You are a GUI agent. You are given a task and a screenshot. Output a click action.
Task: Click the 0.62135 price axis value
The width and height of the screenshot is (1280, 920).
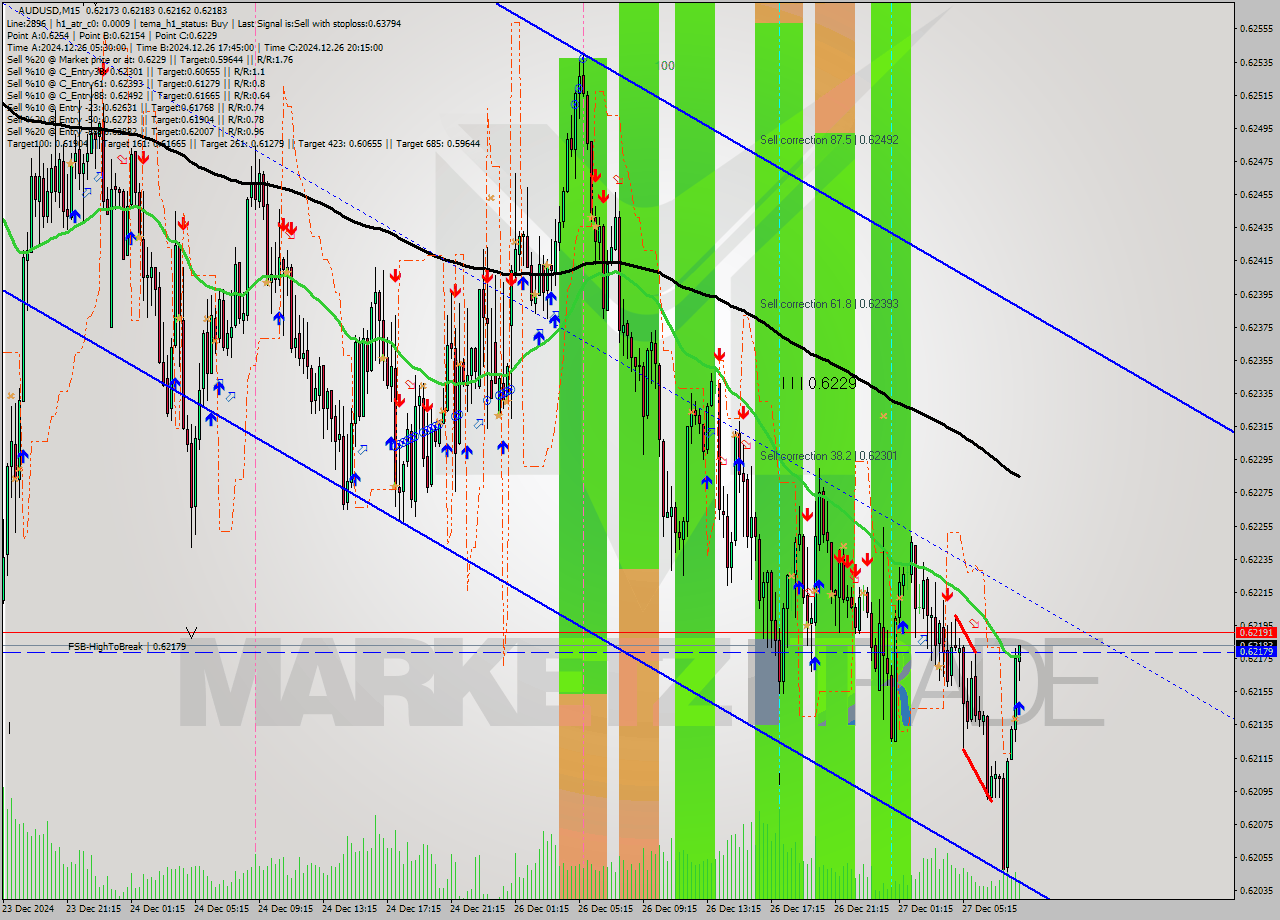click(1256, 724)
